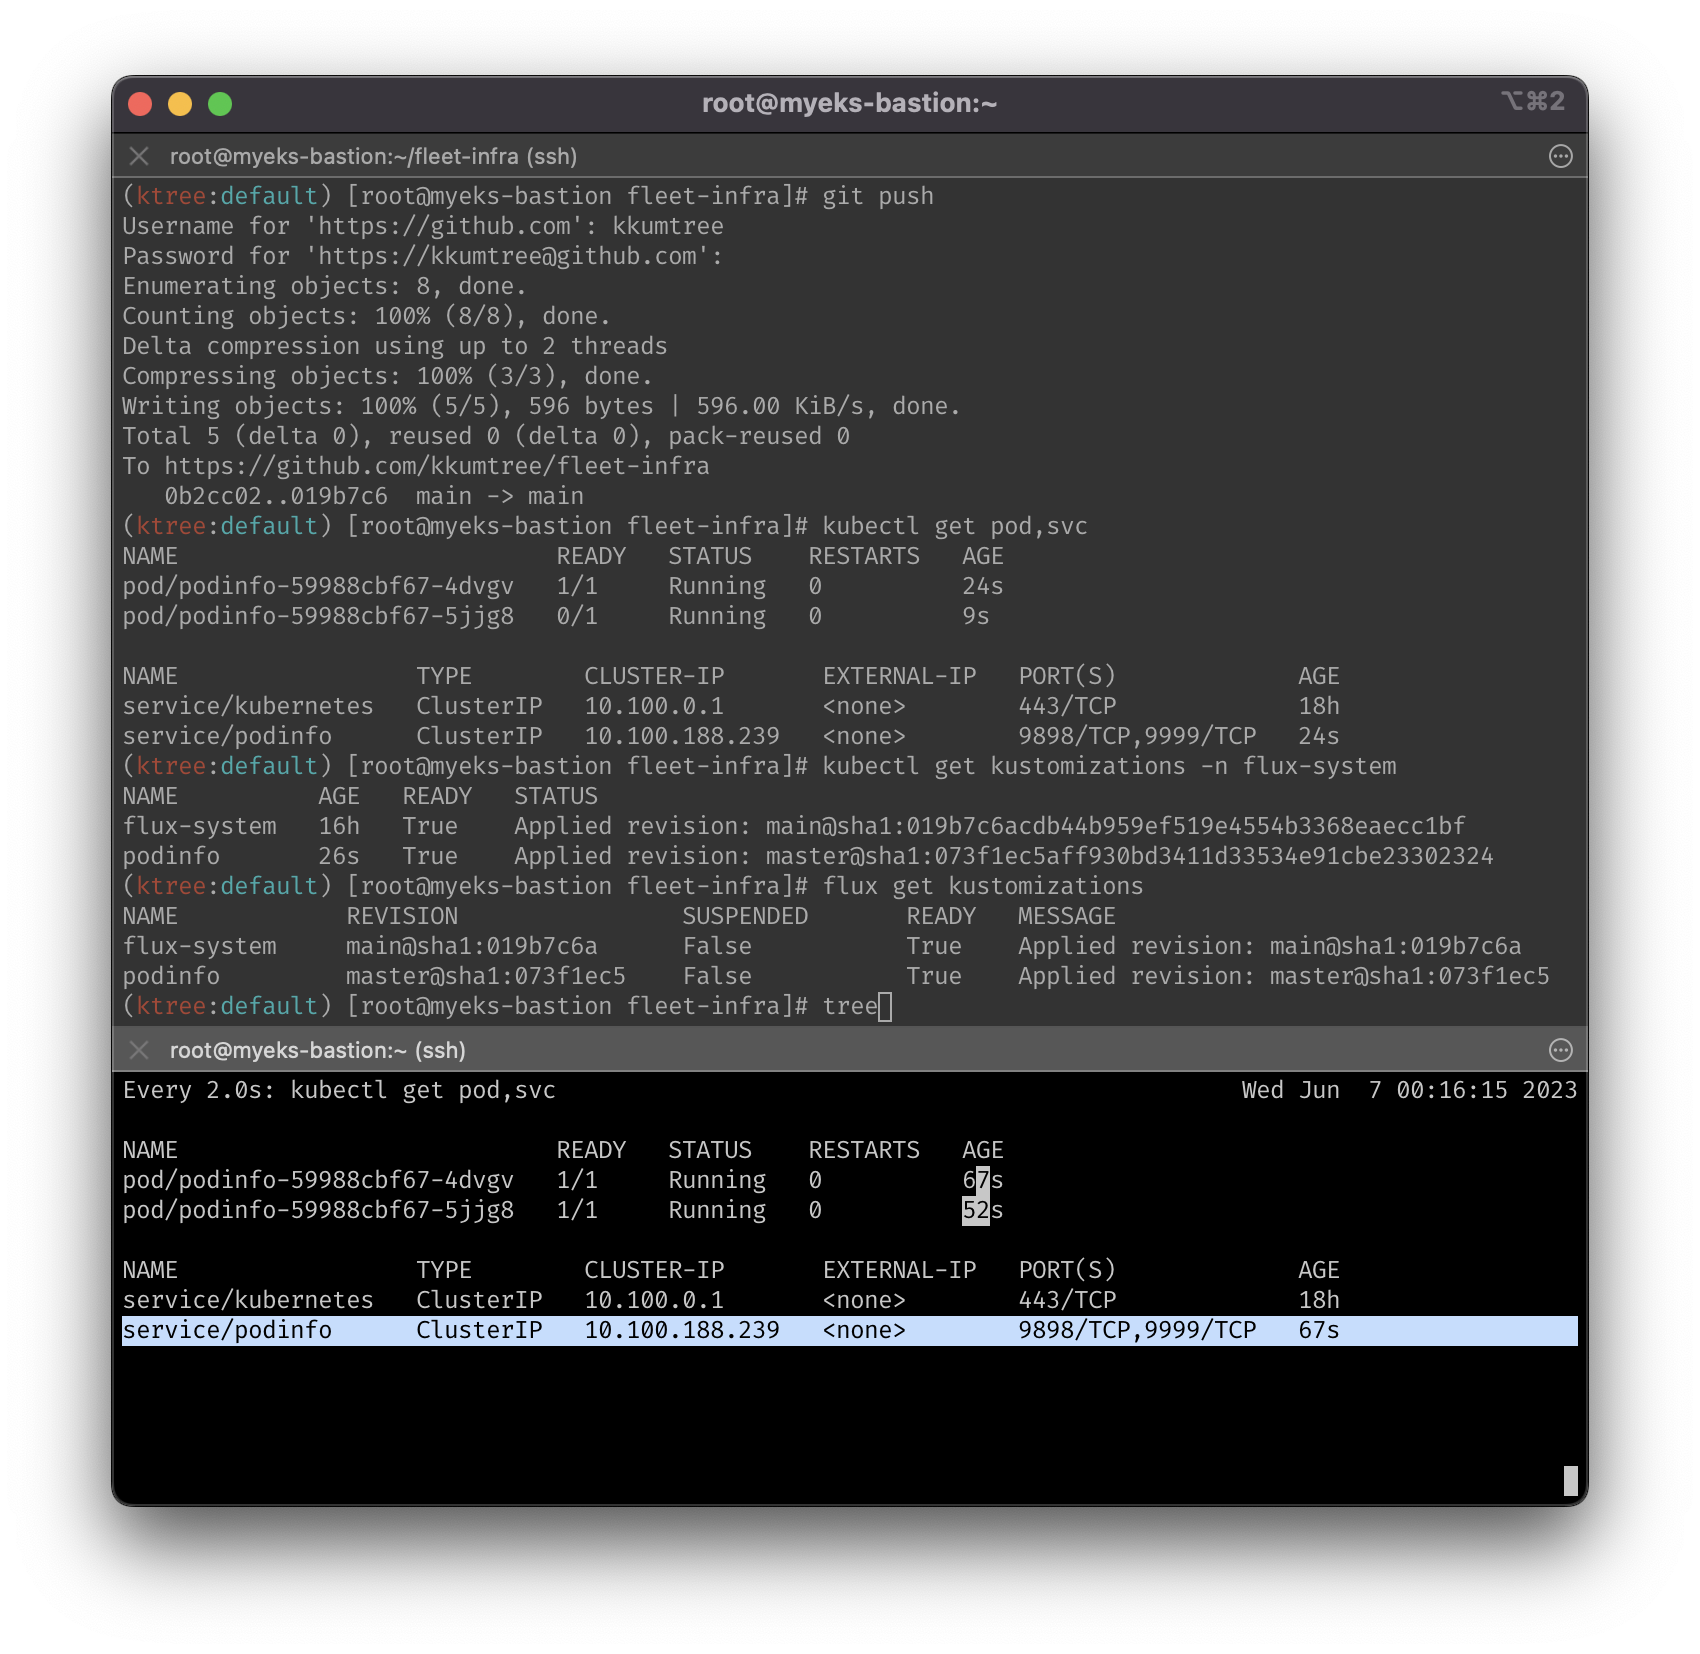Click master@sha1:073f1ec5 in REVISION column

(x=486, y=976)
